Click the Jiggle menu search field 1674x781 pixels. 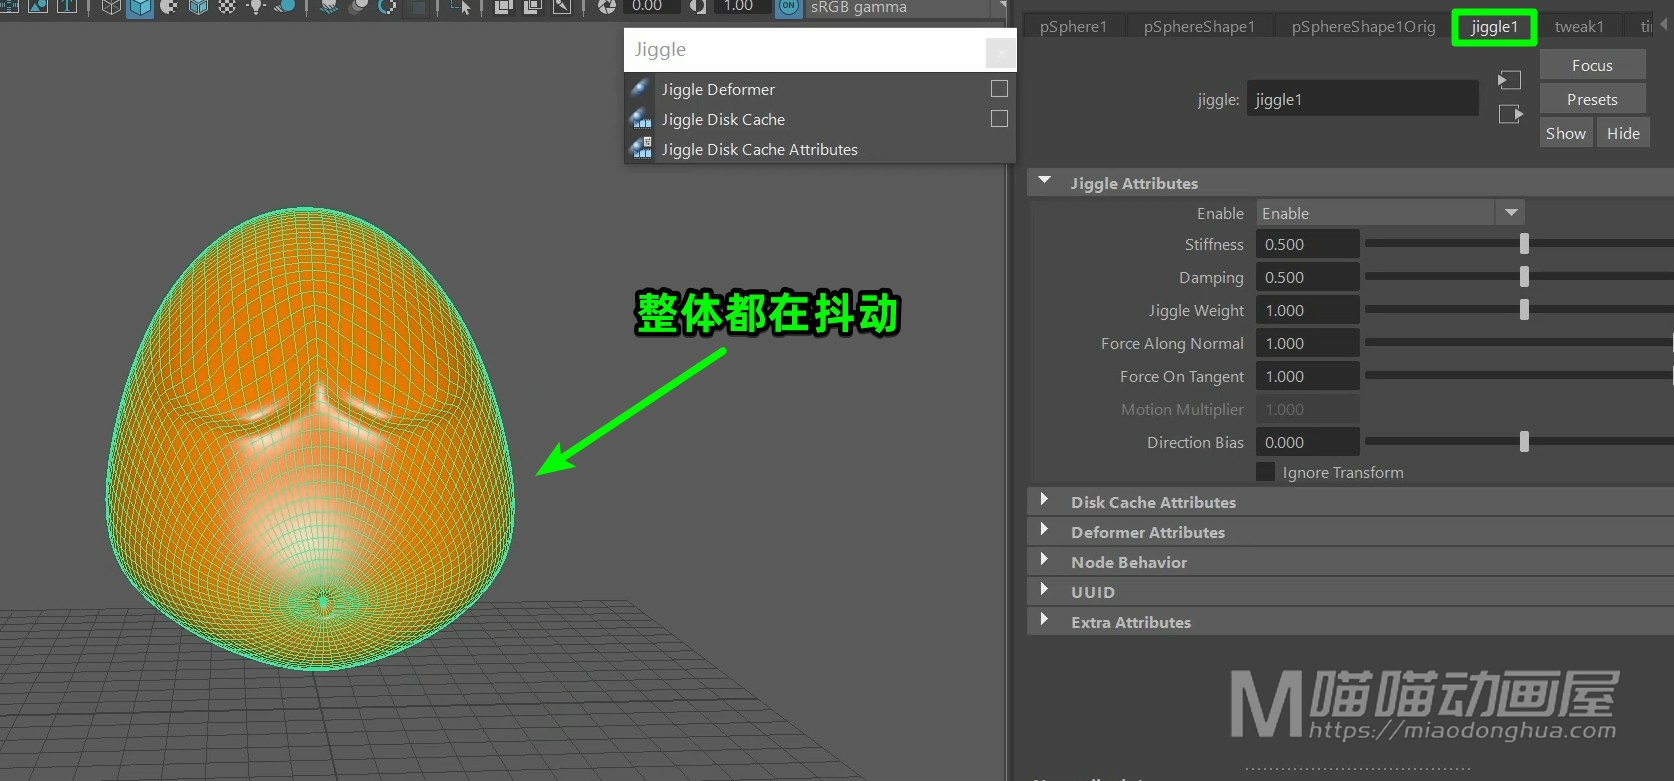[x=805, y=50]
